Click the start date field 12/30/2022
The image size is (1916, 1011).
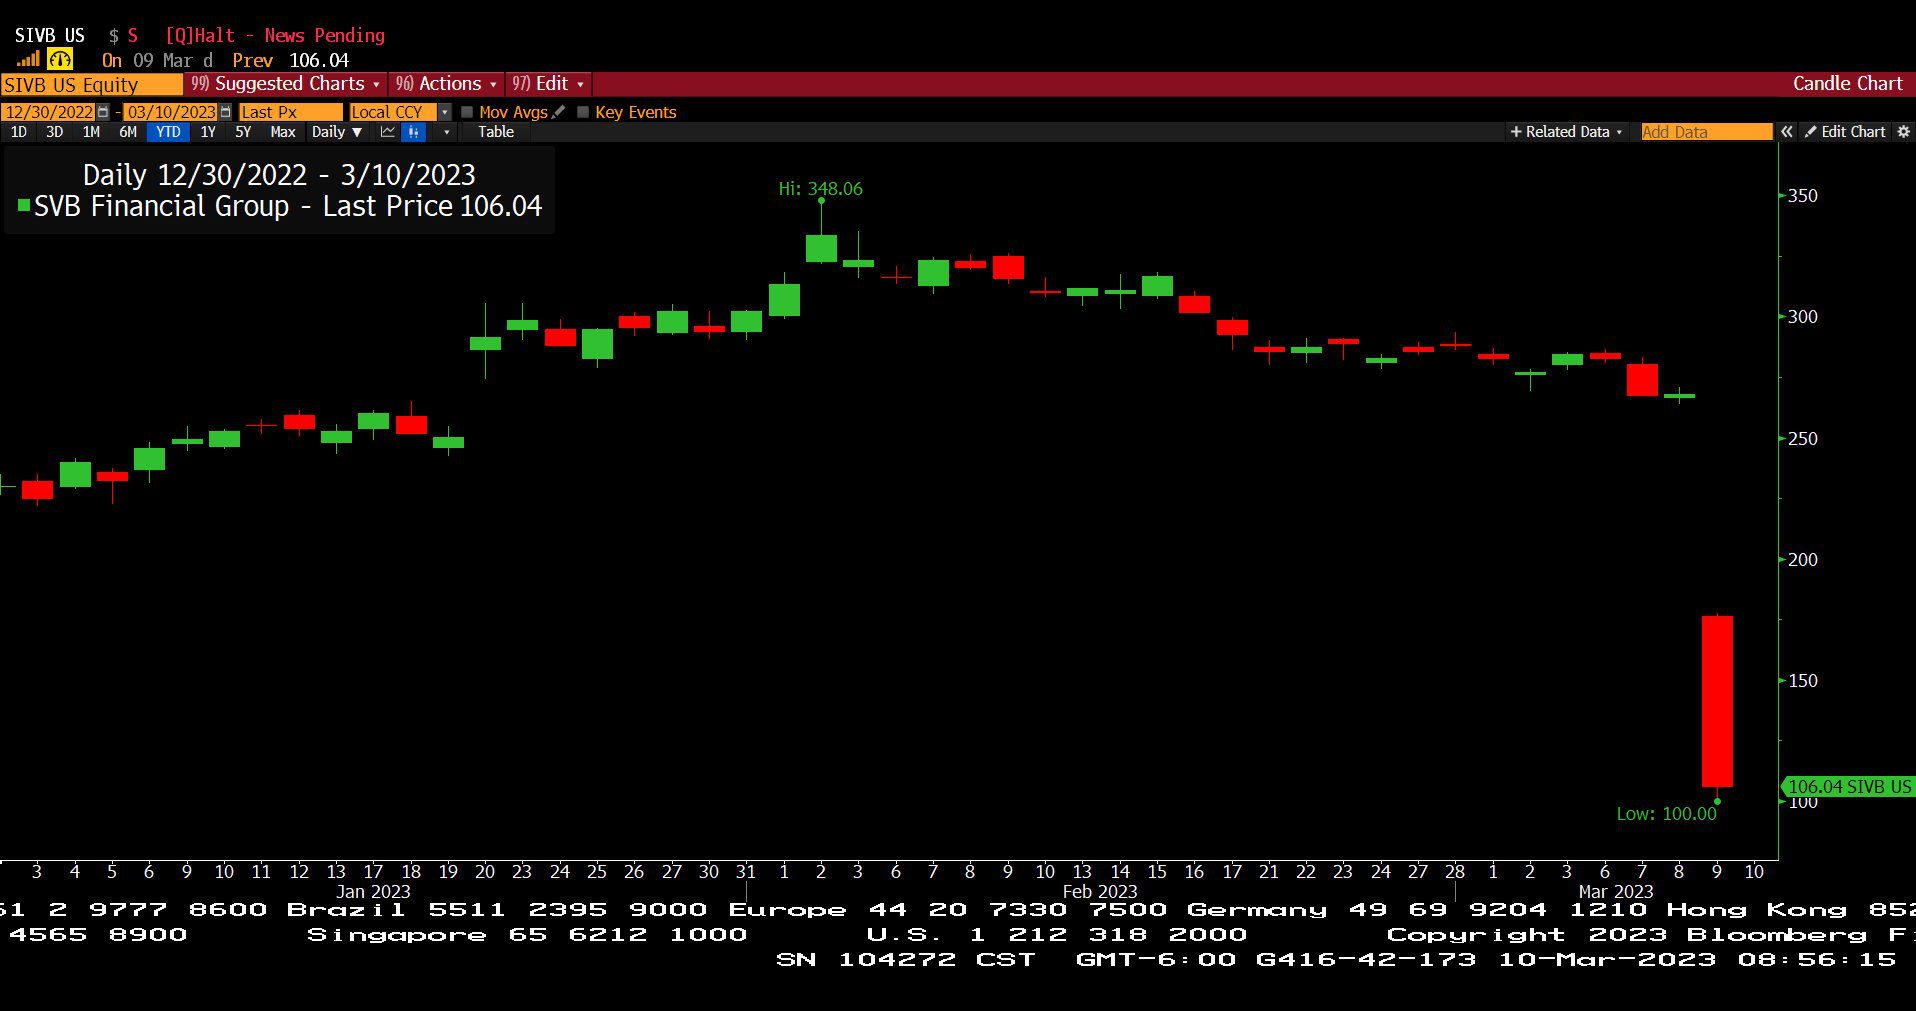(48, 112)
